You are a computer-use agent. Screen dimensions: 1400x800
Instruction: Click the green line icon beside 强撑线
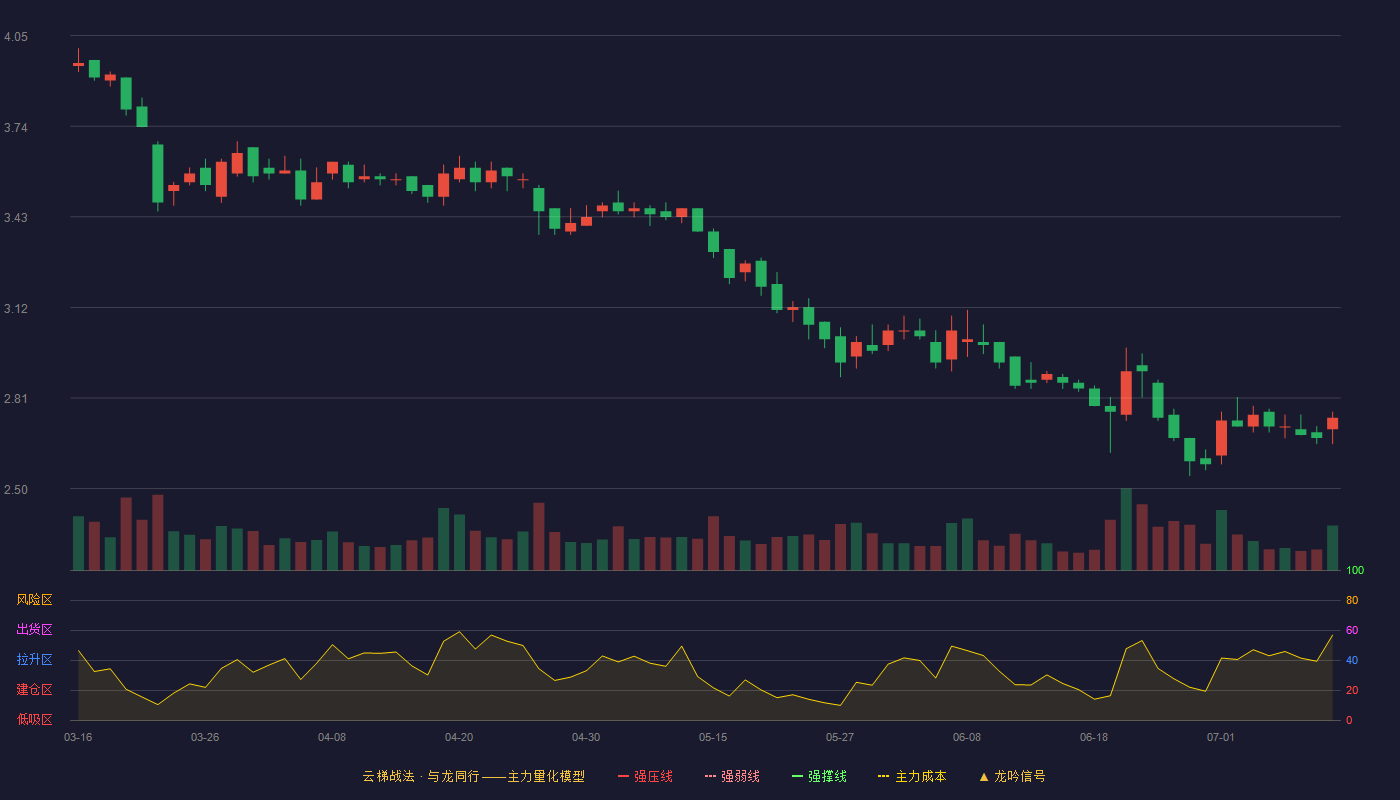click(x=797, y=776)
